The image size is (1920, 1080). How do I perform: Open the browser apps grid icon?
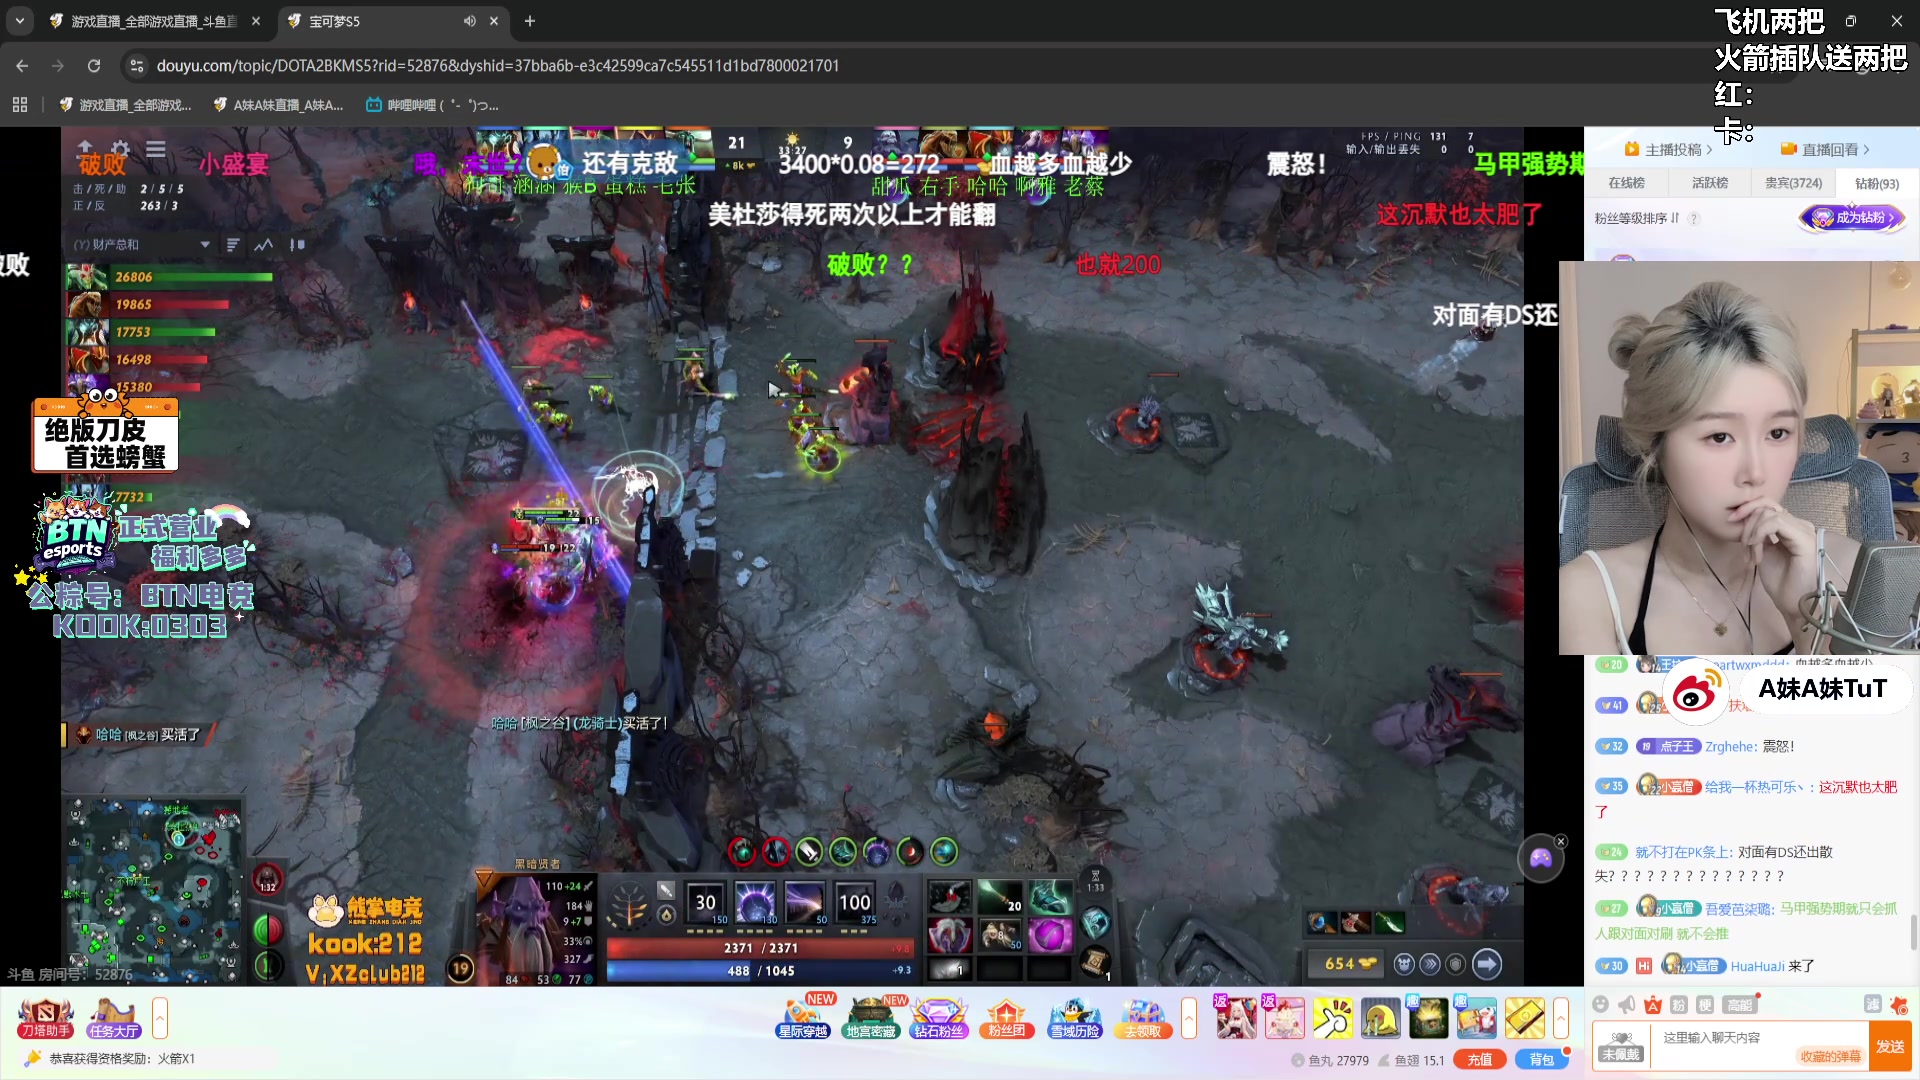tap(20, 105)
